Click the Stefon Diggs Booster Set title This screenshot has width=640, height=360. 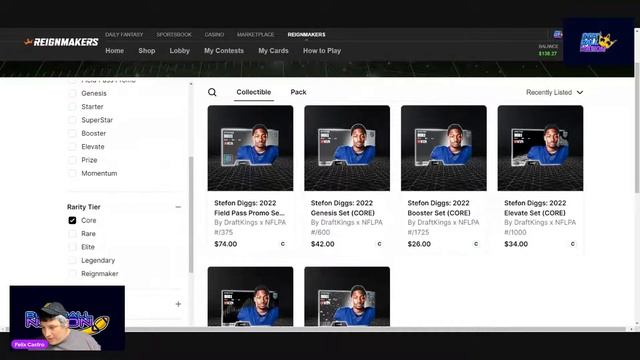point(439,208)
